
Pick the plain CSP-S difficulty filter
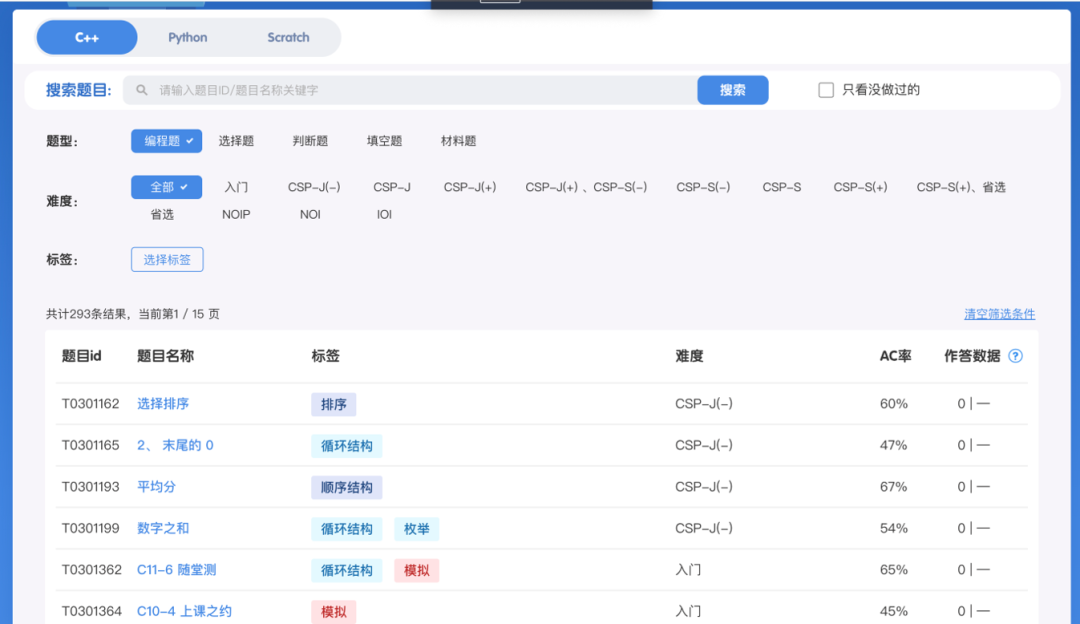(x=782, y=187)
